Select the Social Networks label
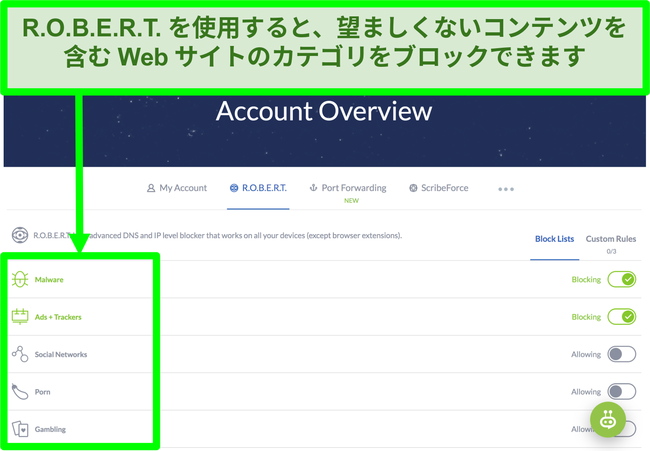The image size is (650, 451). (x=61, y=354)
